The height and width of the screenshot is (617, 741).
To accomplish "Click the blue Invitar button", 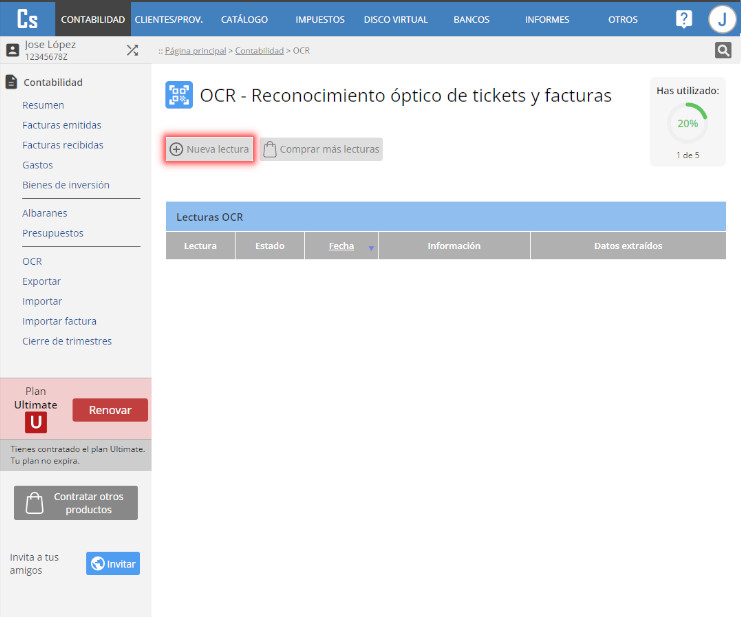I will [x=113, y=564].
